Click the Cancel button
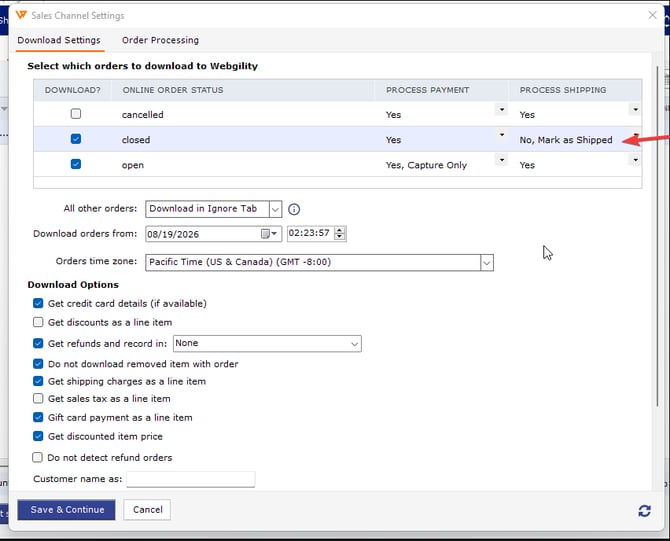This screenshot has height=541, width=670. point(147,510)
